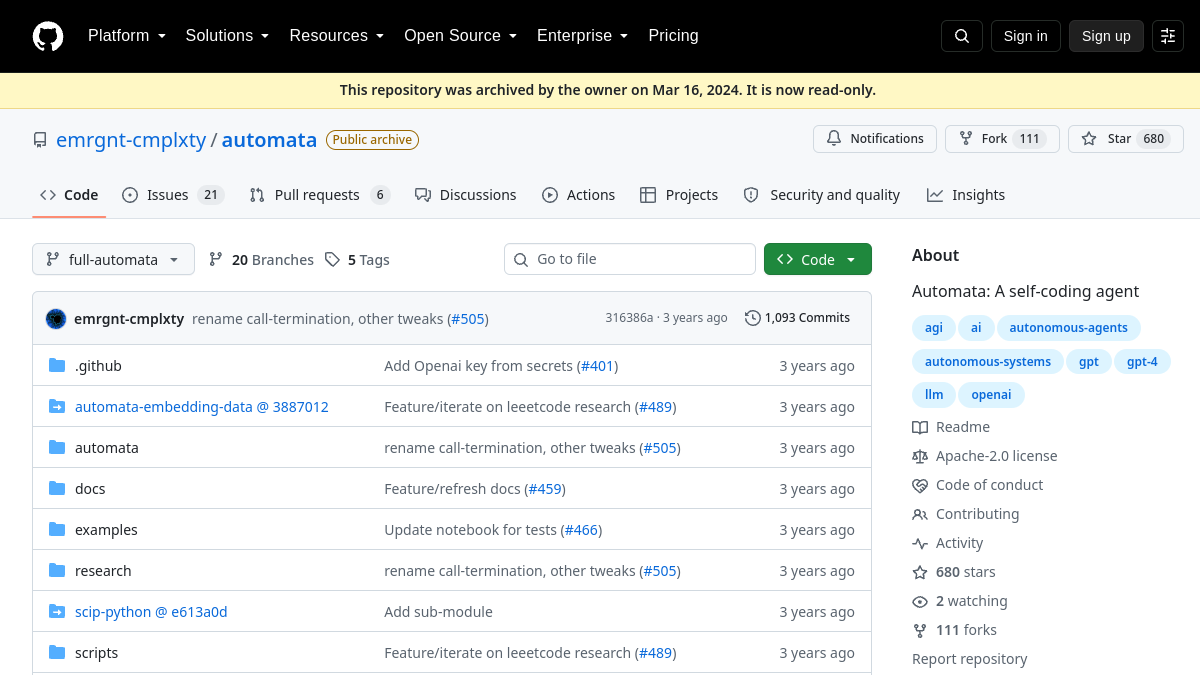
Task: View the 20 Branches link
Action: 261,260
